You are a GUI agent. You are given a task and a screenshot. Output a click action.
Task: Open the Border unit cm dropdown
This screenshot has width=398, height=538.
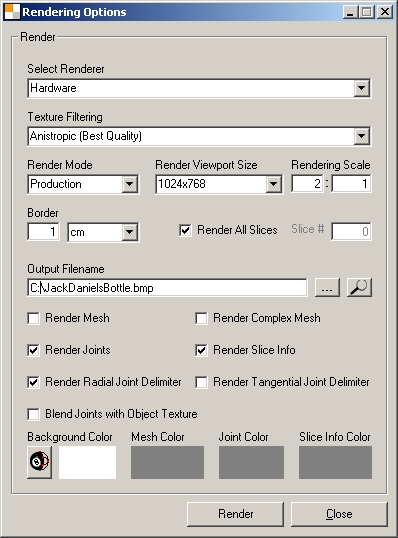(x=130, y=232)
